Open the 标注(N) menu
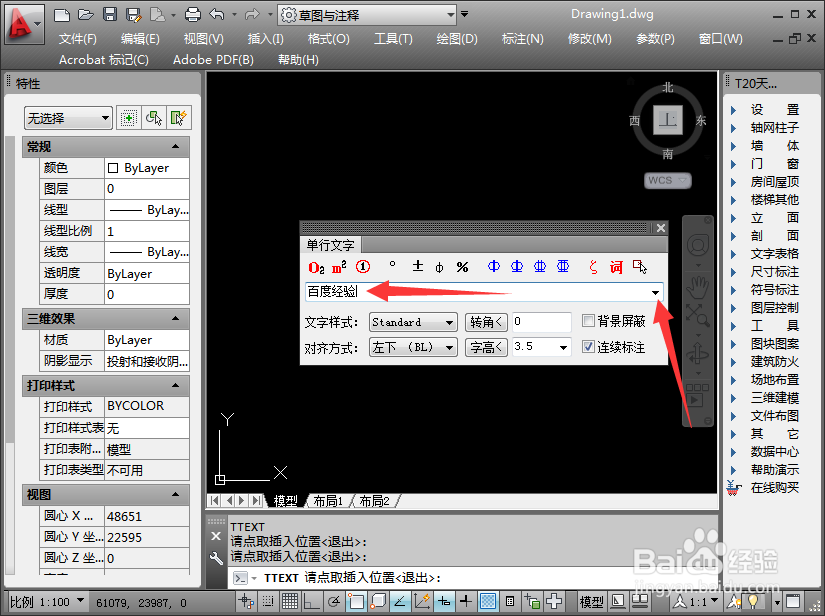825x616 pixels. pos(522,39)
